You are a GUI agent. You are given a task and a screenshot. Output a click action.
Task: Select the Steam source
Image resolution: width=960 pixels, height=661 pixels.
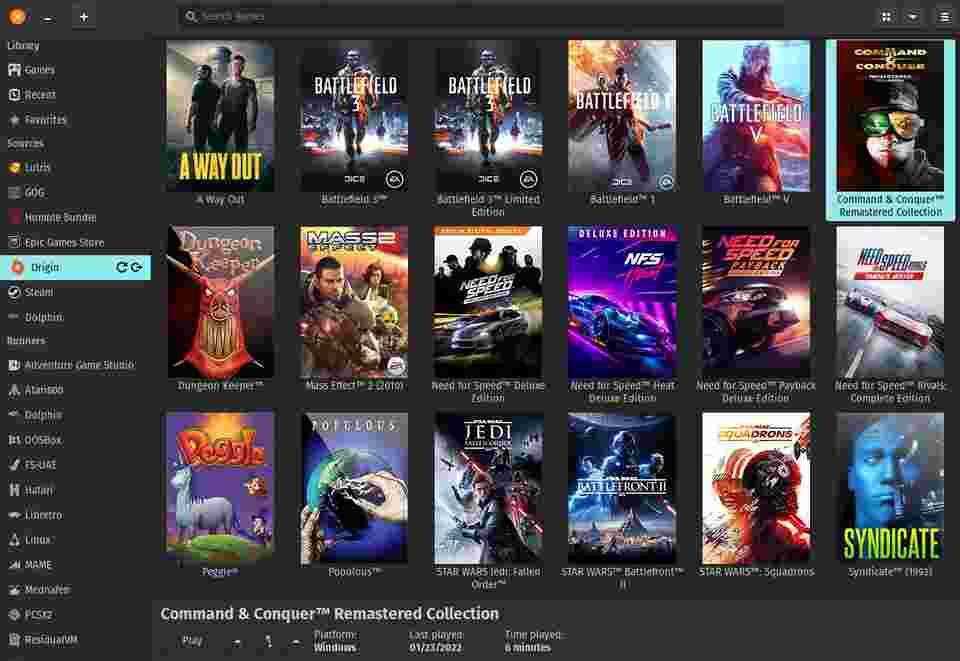pyautogui.click(x=75, y=293)
